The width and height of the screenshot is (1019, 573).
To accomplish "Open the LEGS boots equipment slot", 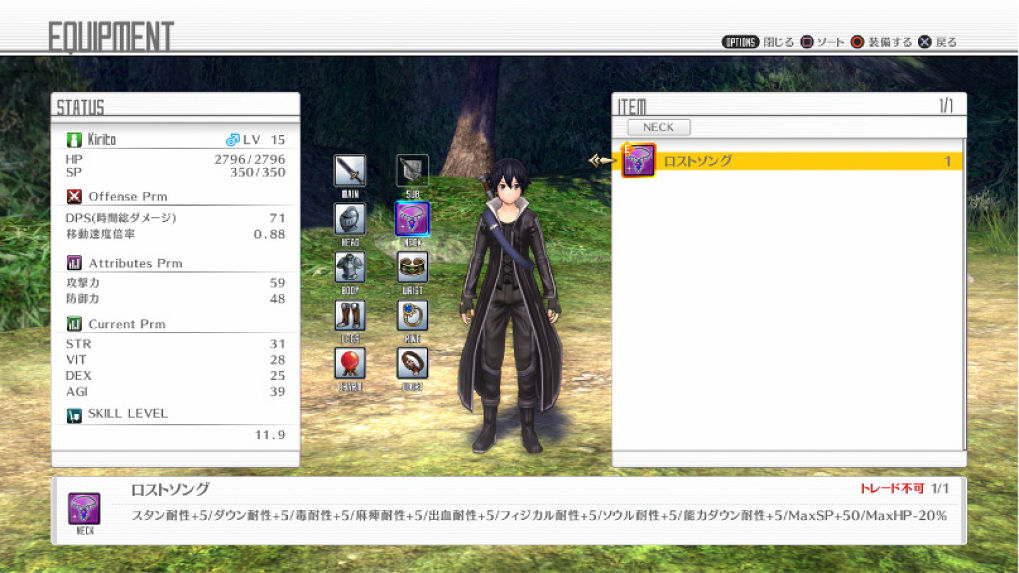I will tap(350, 315).
